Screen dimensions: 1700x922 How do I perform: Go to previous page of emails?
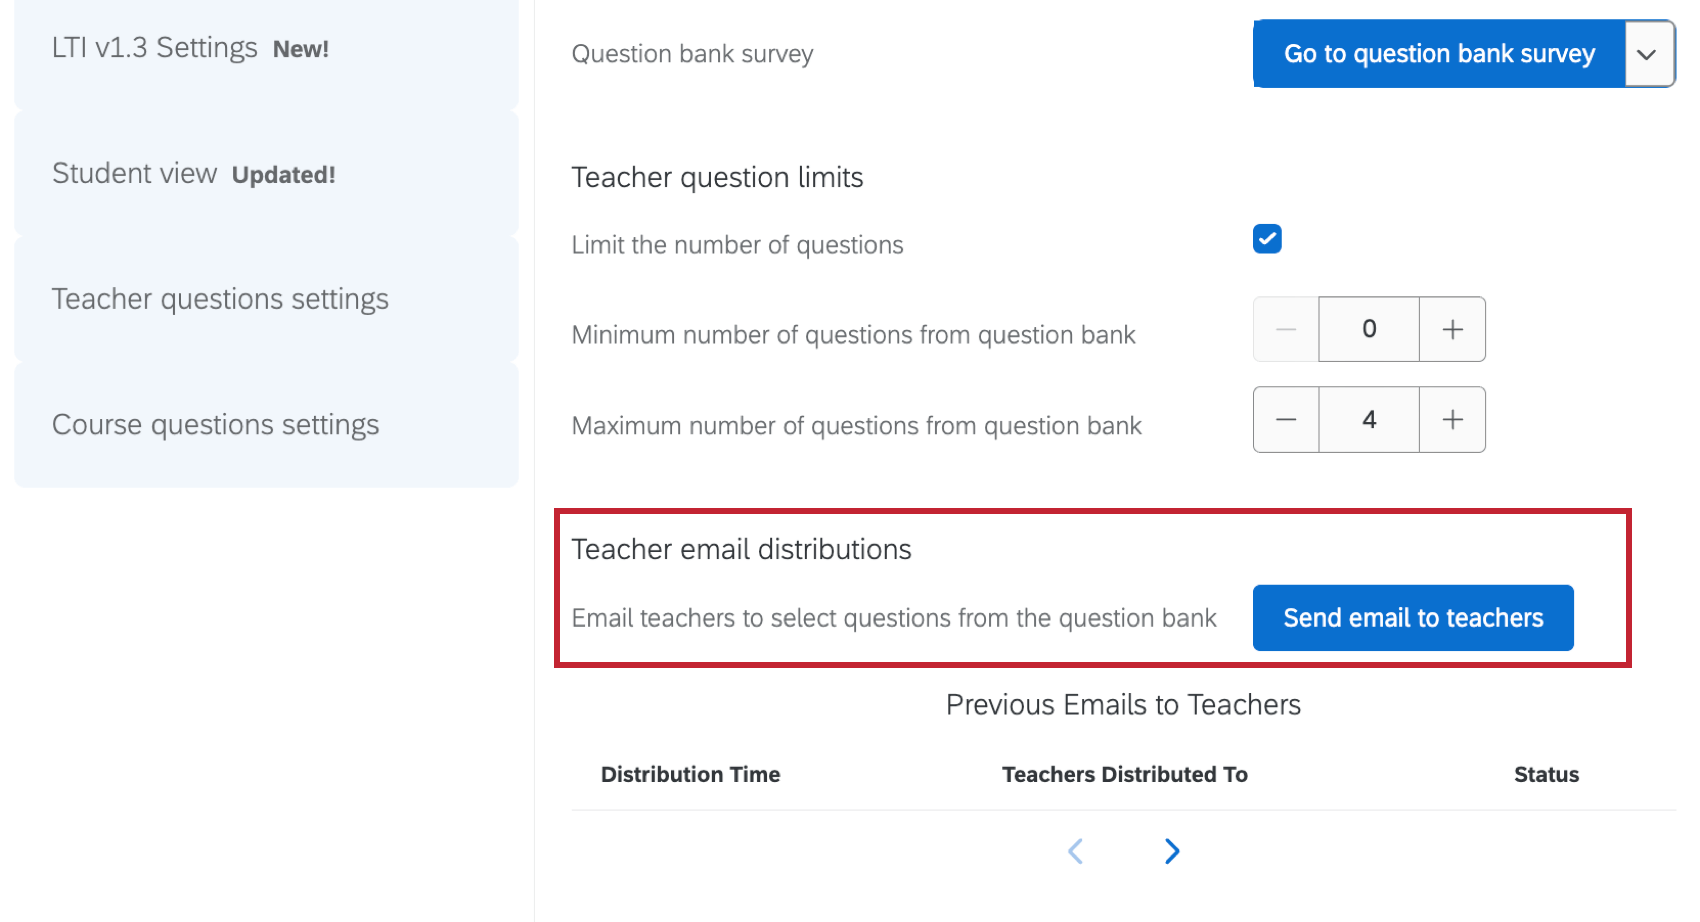1076,851
